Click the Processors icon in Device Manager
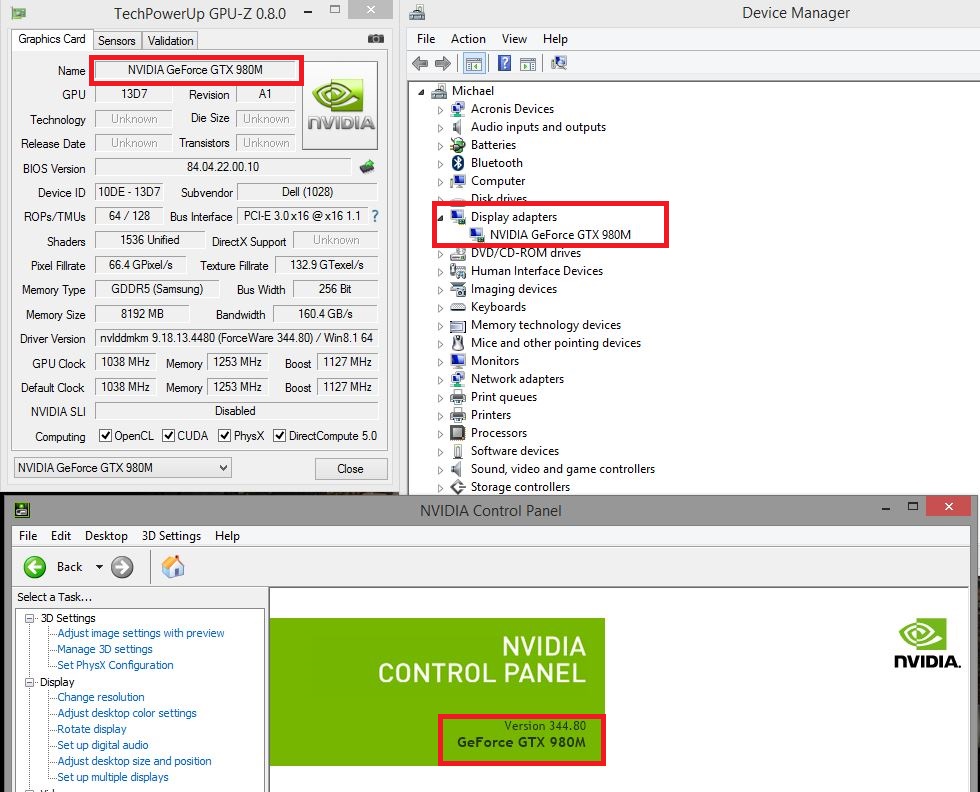Viewport: 980px width, 792px height. coord(458,433)
